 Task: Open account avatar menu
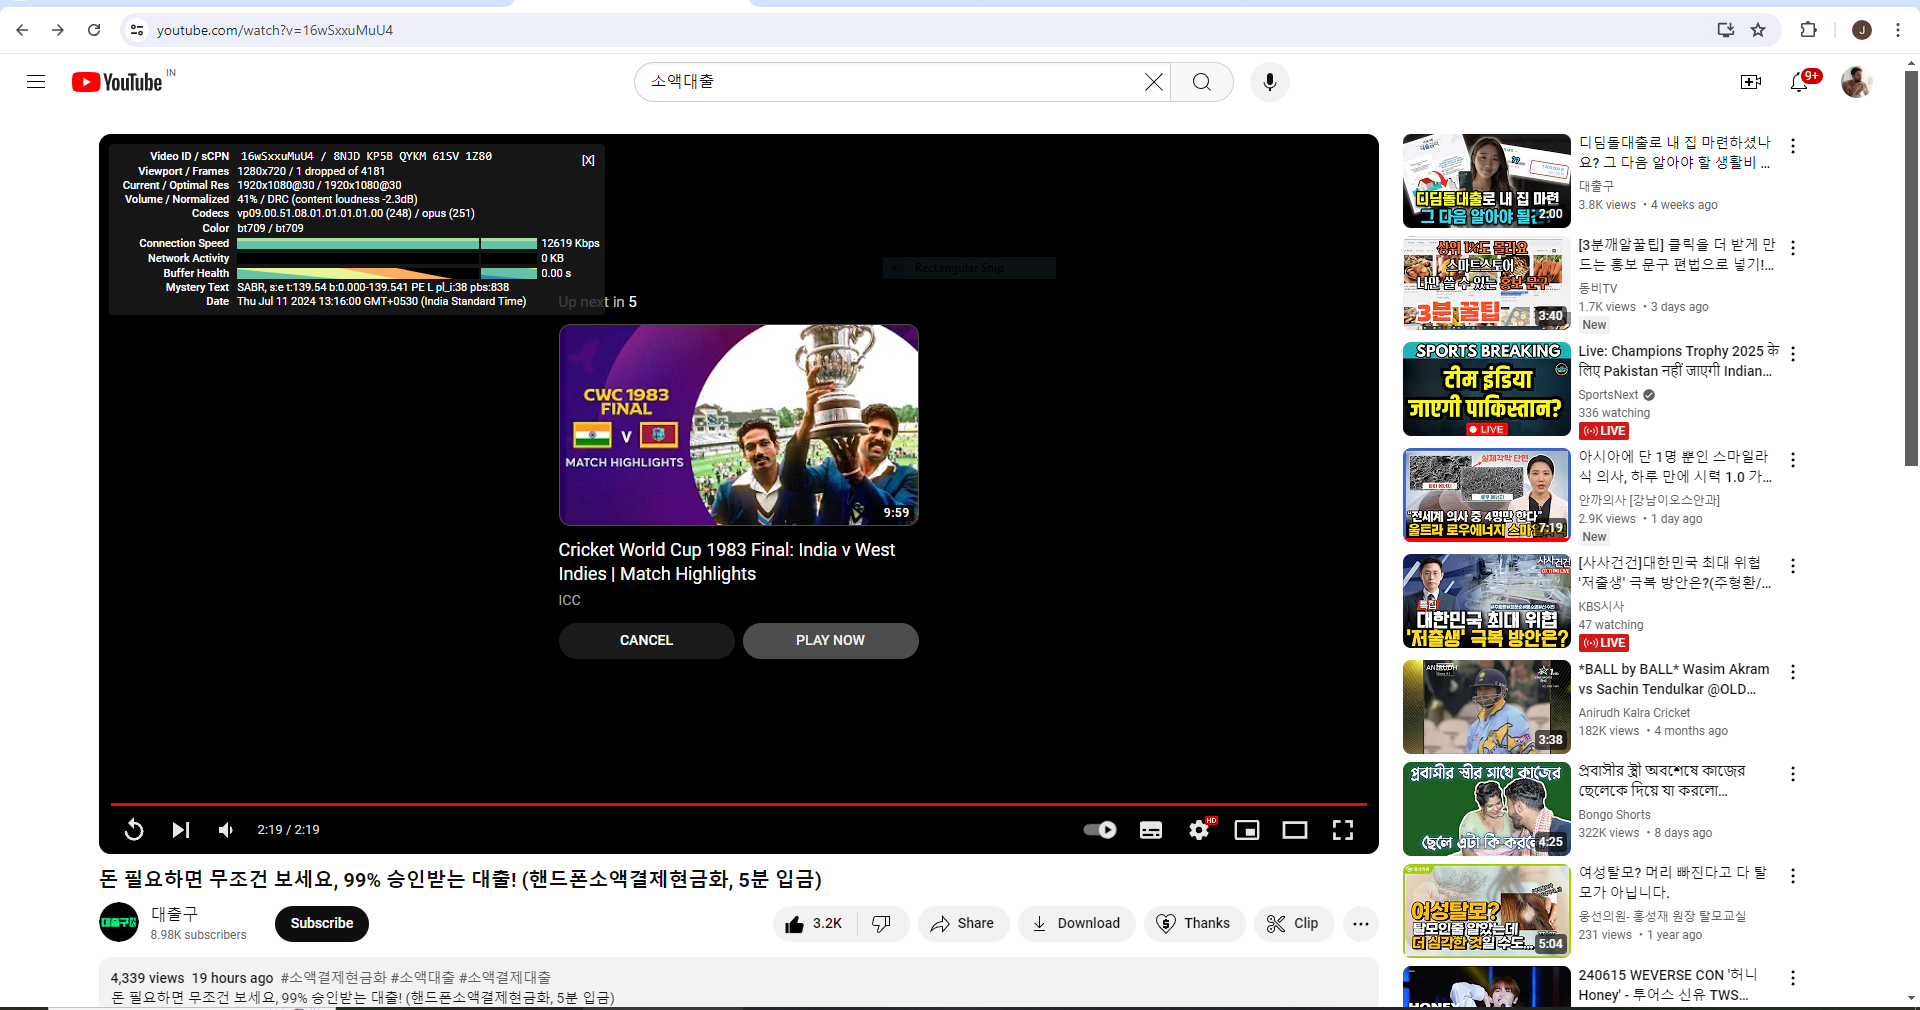pyautogui.click(x=1857, y=82)
